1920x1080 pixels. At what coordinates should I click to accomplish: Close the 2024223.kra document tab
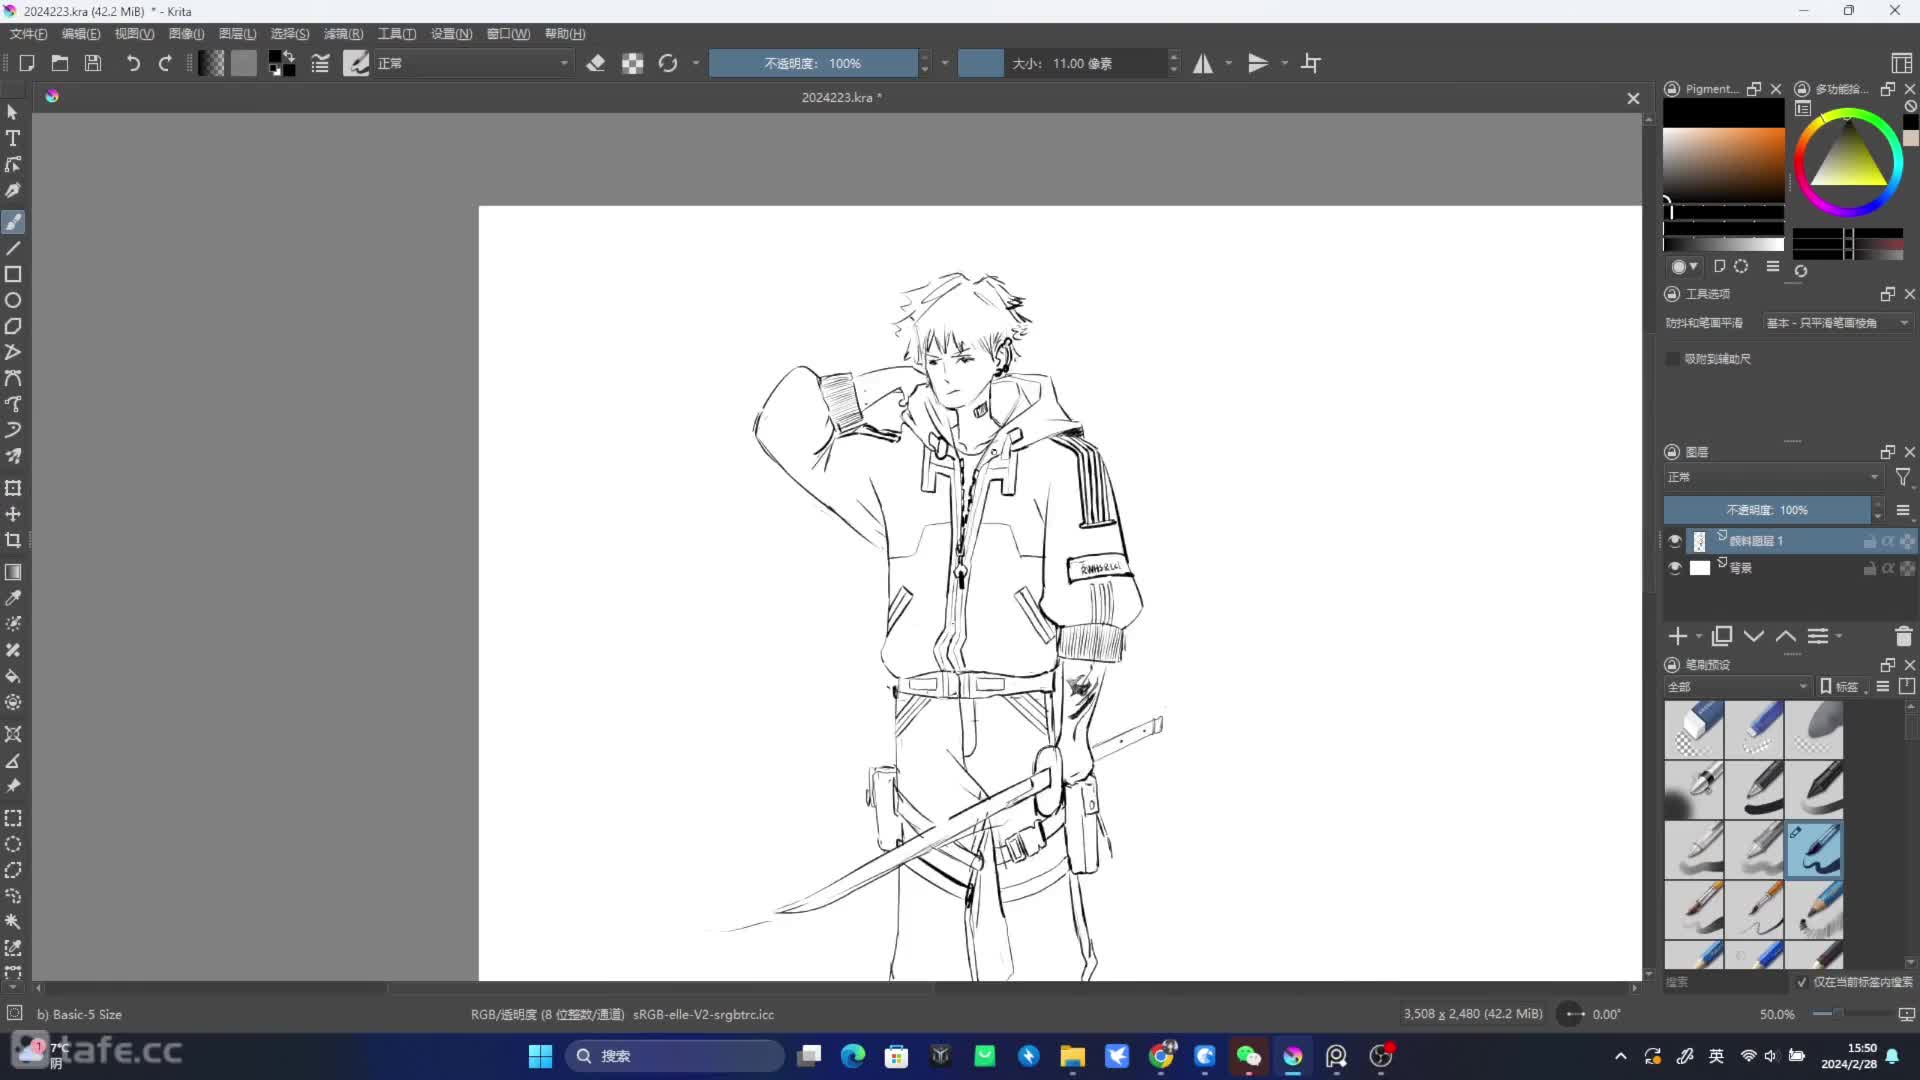coord(1633,98)
